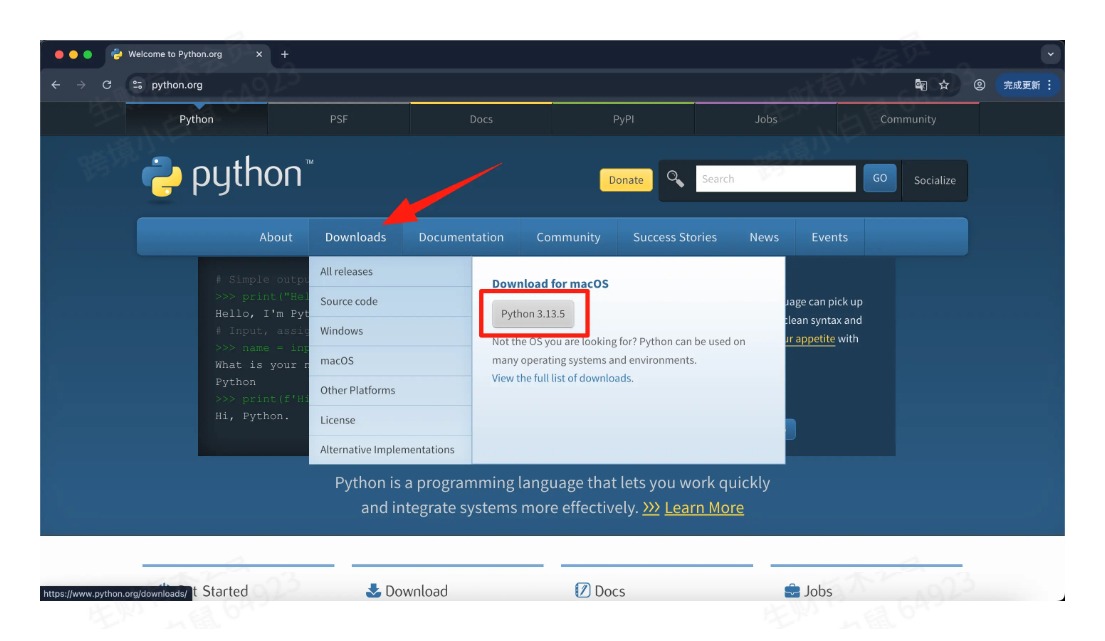Reload the page with refresh icon
The width and height of the screenshot is (1105, 641).
click(x=106, y=85)
